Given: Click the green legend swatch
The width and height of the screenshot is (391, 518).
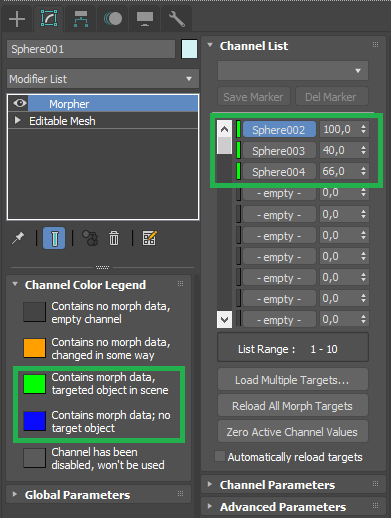Looking at the screenshot, I should pyautogui.click(x=34, y=384).
